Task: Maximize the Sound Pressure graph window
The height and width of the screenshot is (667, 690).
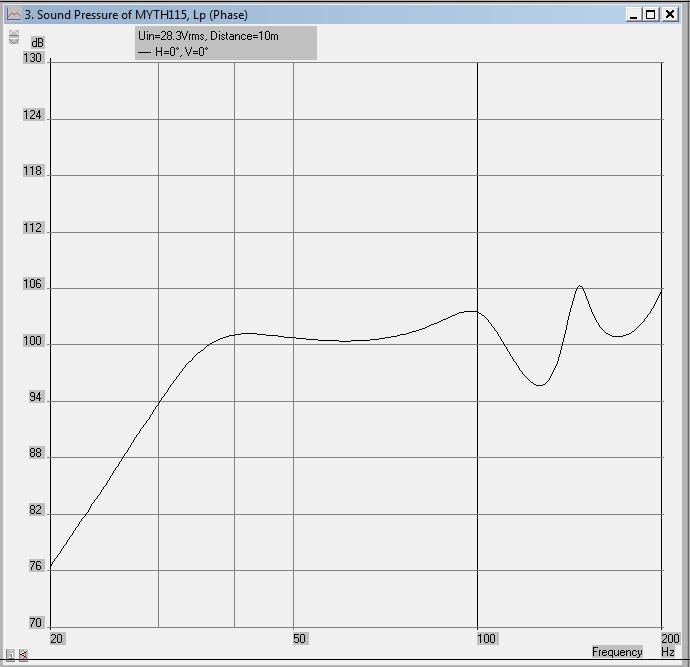Action: (650, 15)
